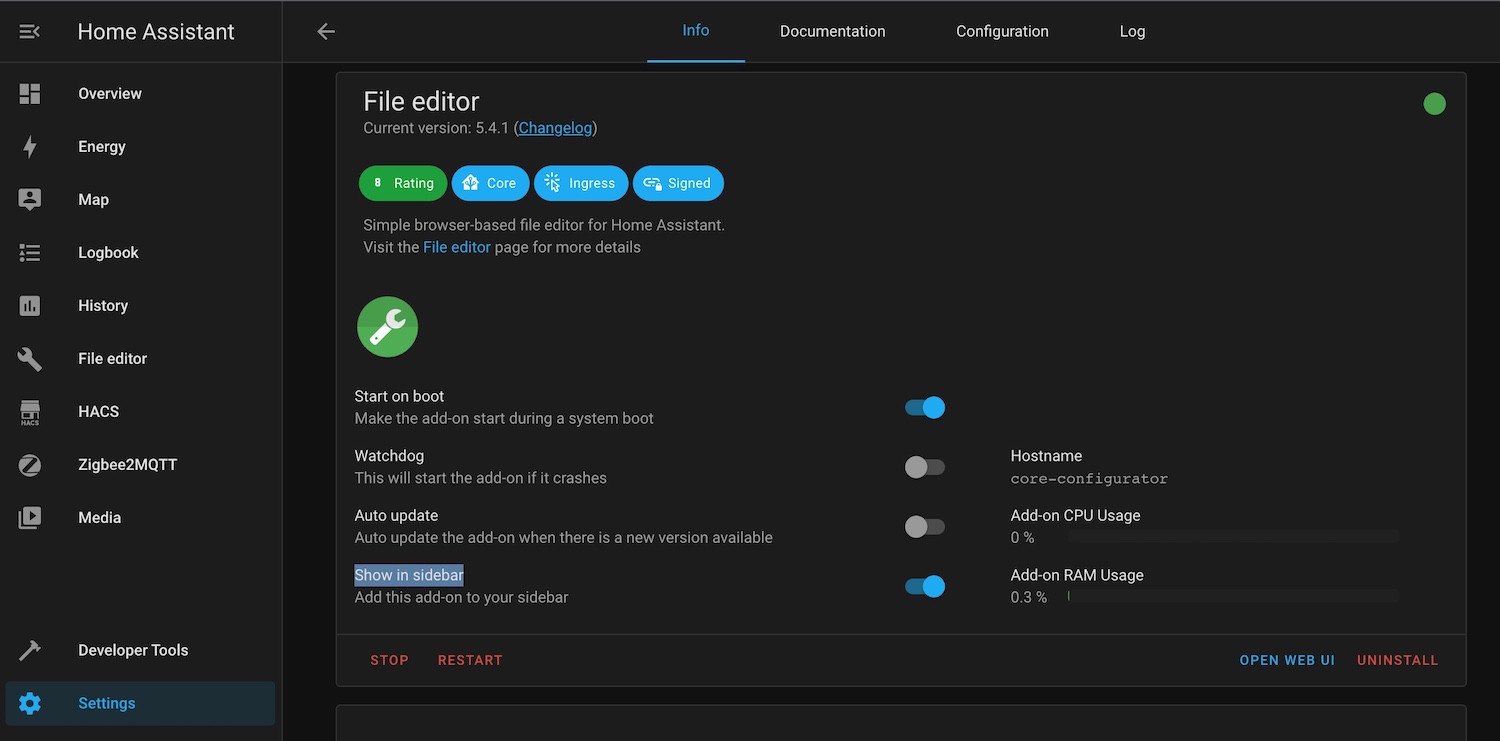Open the Changelog link
This screenshot has width=1500, height=741.
(x=555, y=127)
